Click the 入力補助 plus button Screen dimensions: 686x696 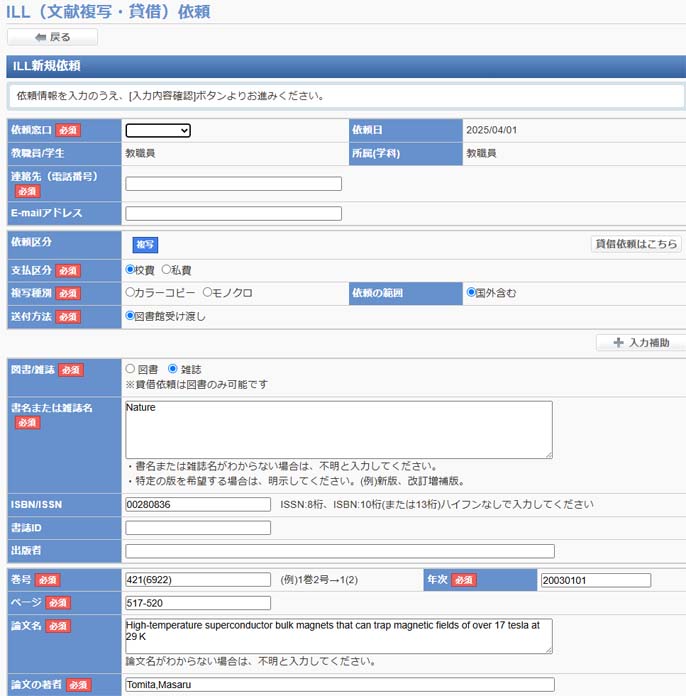(640, 343)
